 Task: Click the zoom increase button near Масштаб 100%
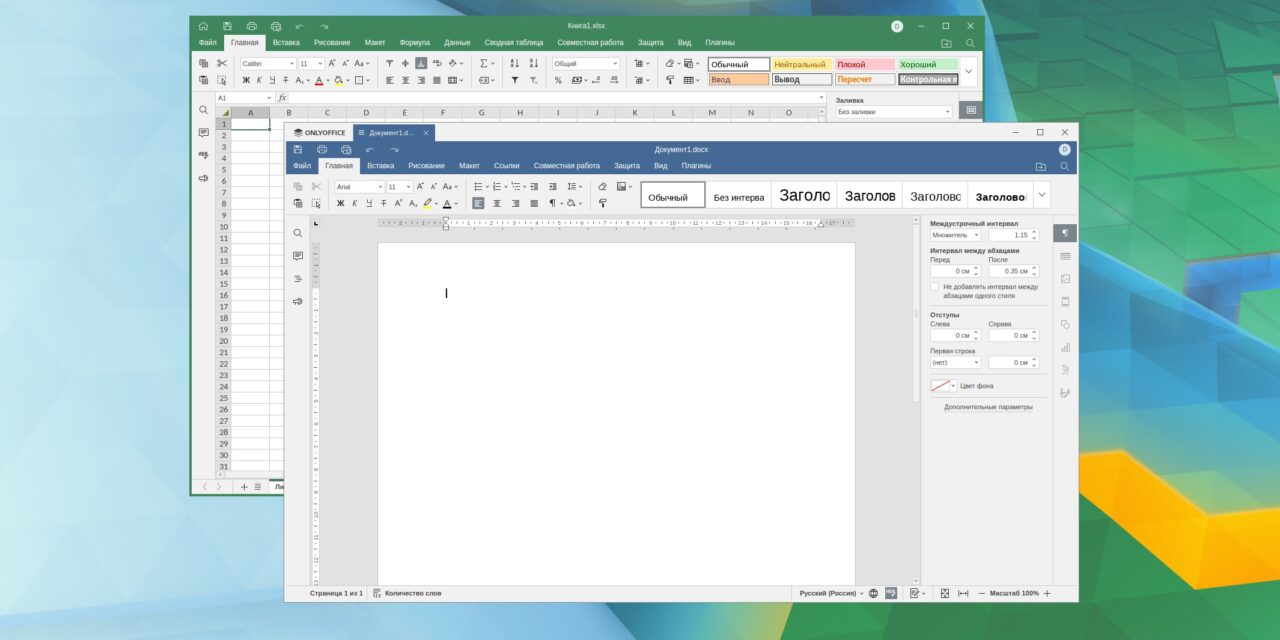(x=1047, y=592)
